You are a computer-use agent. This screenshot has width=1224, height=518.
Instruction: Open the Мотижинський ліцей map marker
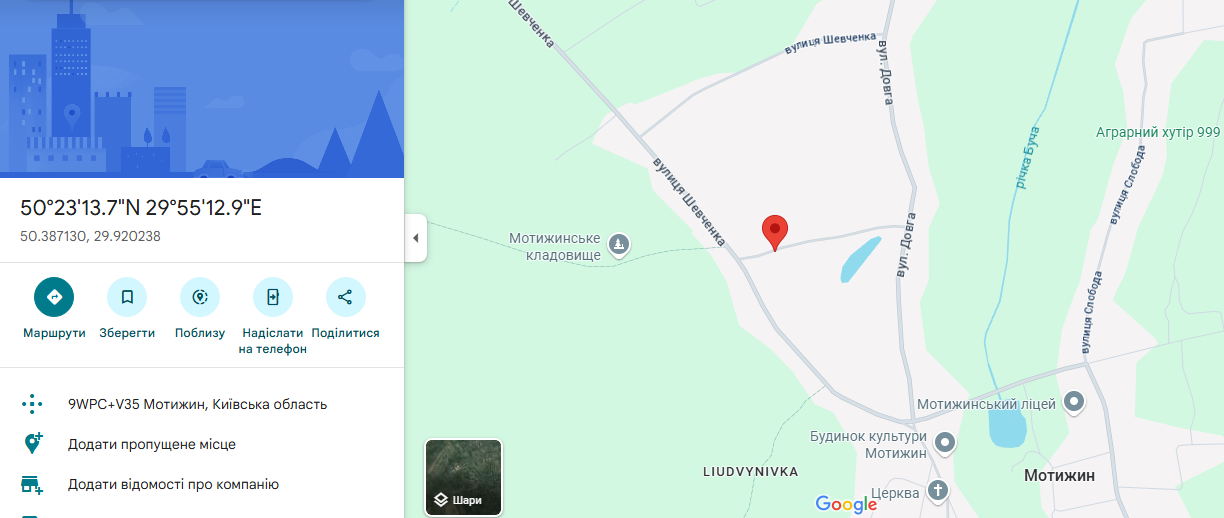point(1074,403)
